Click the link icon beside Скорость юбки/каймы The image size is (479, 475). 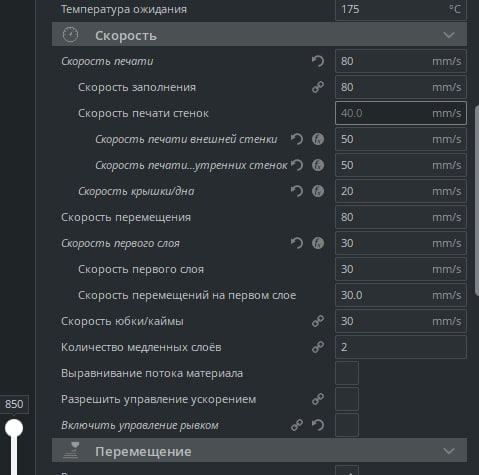click(x=318, y=321)
